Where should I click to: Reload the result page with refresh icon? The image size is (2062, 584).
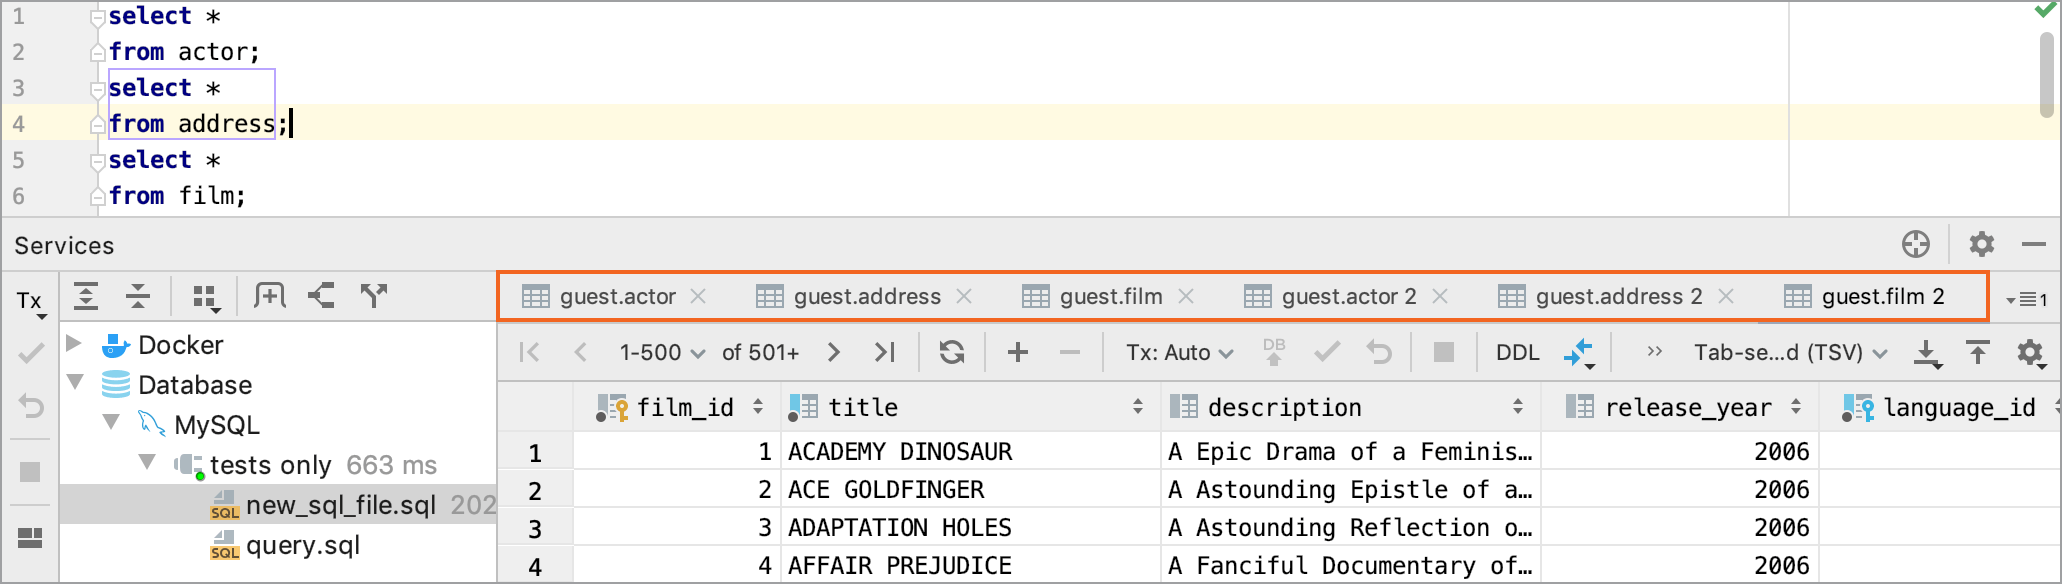tap(952, 352)
